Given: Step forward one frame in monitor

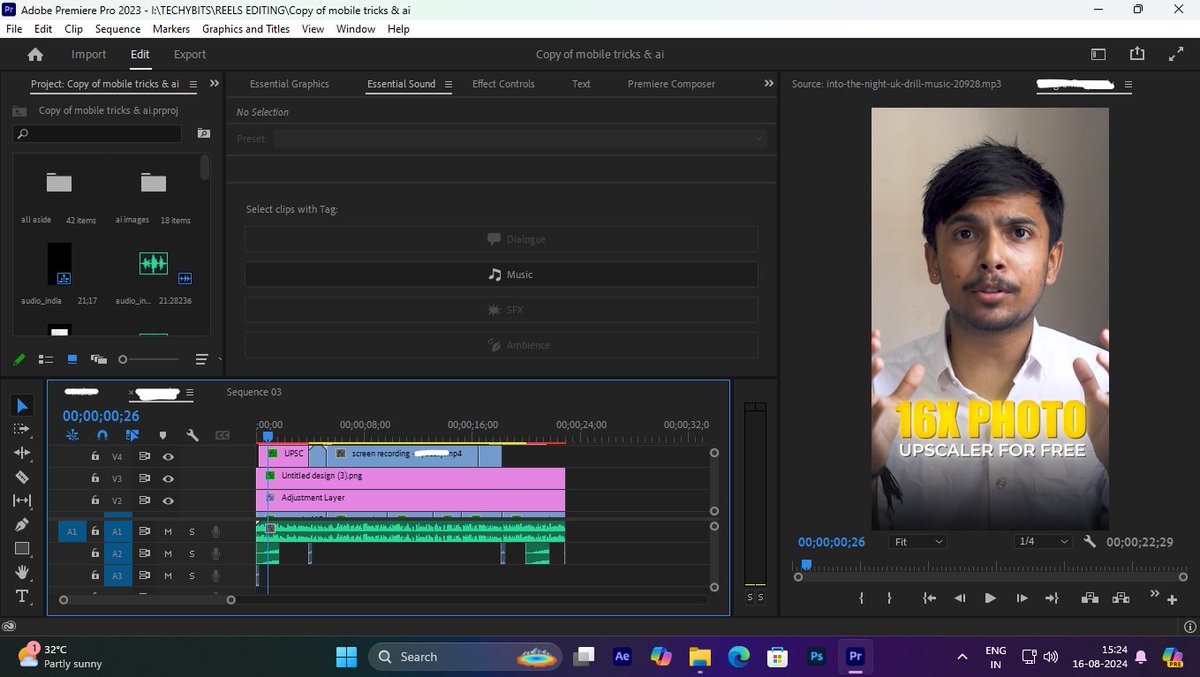Looking at the screenshot, I should 1021,598.
